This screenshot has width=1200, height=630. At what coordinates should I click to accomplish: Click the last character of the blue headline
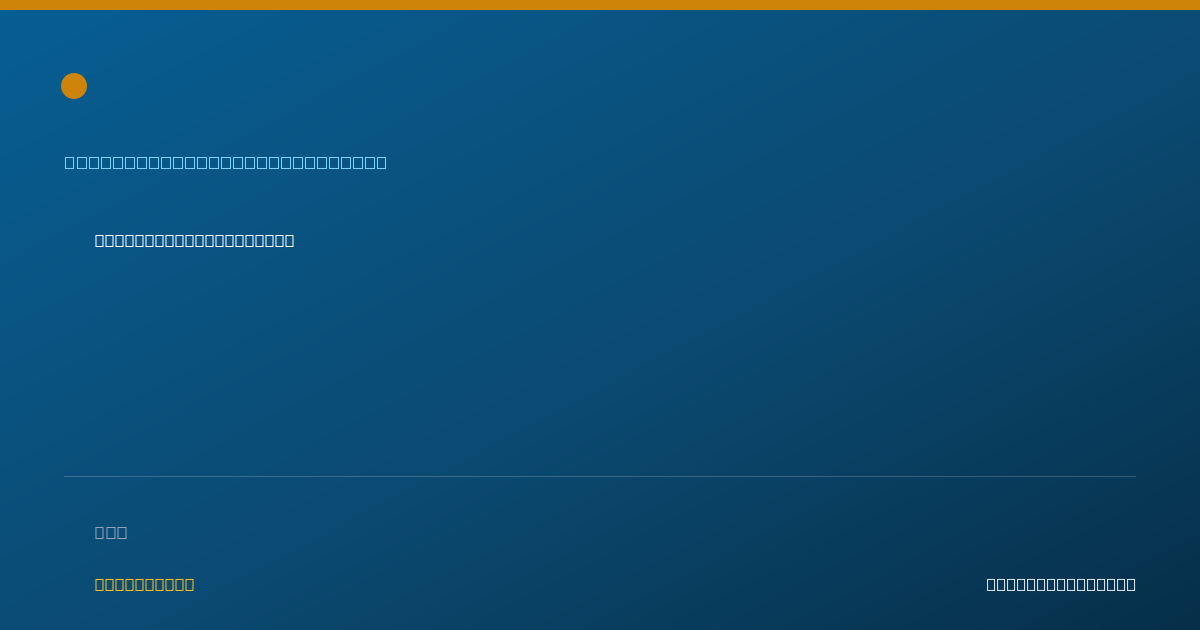pyautogui.click(x=382, y=163)
